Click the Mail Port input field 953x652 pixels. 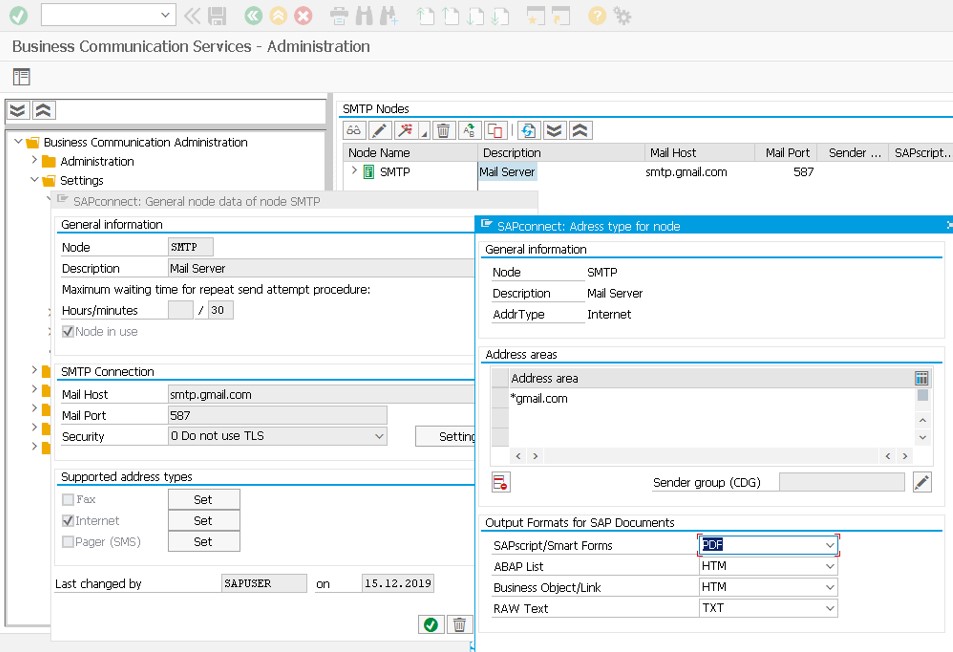[277, 416]
